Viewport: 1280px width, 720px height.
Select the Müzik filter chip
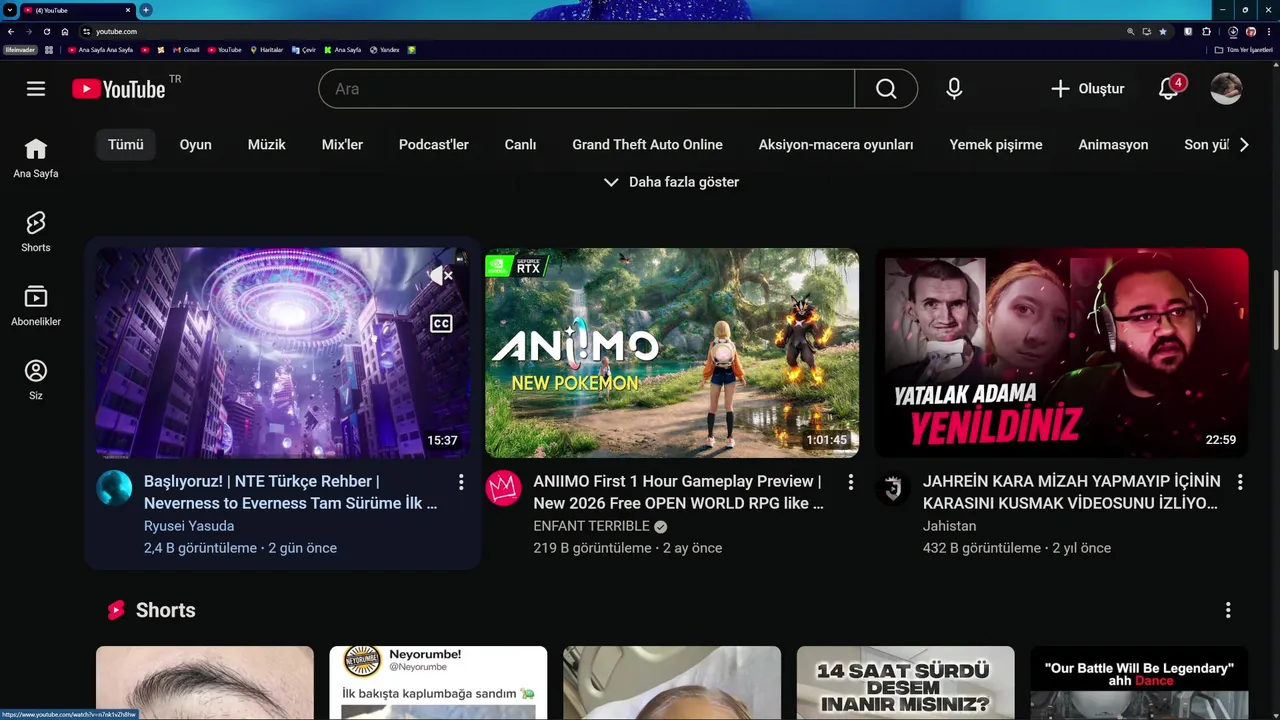click(x=267, y=145)
